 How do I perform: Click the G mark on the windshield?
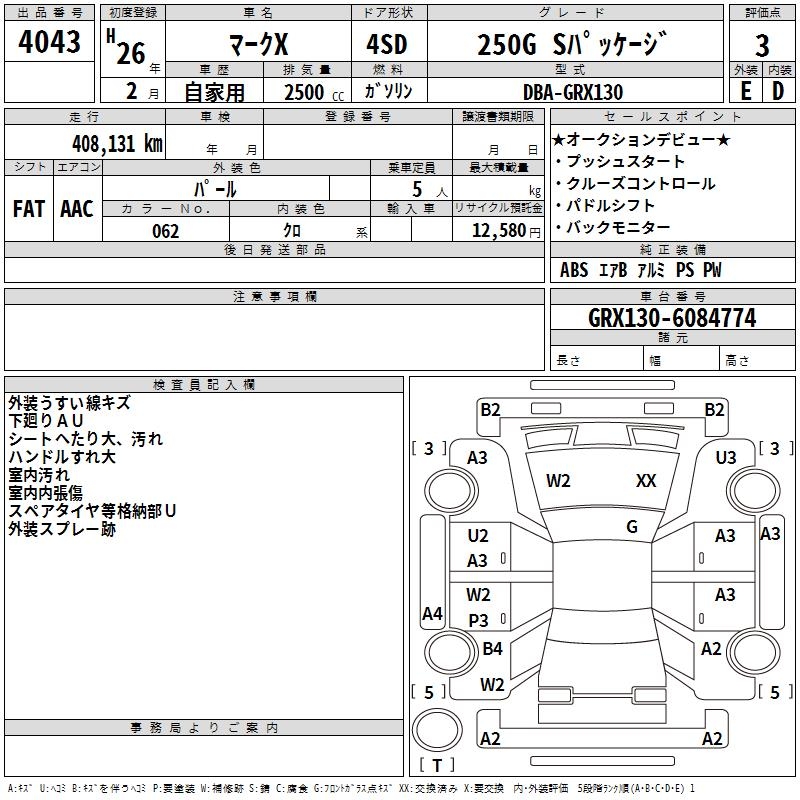pos(632,527)
